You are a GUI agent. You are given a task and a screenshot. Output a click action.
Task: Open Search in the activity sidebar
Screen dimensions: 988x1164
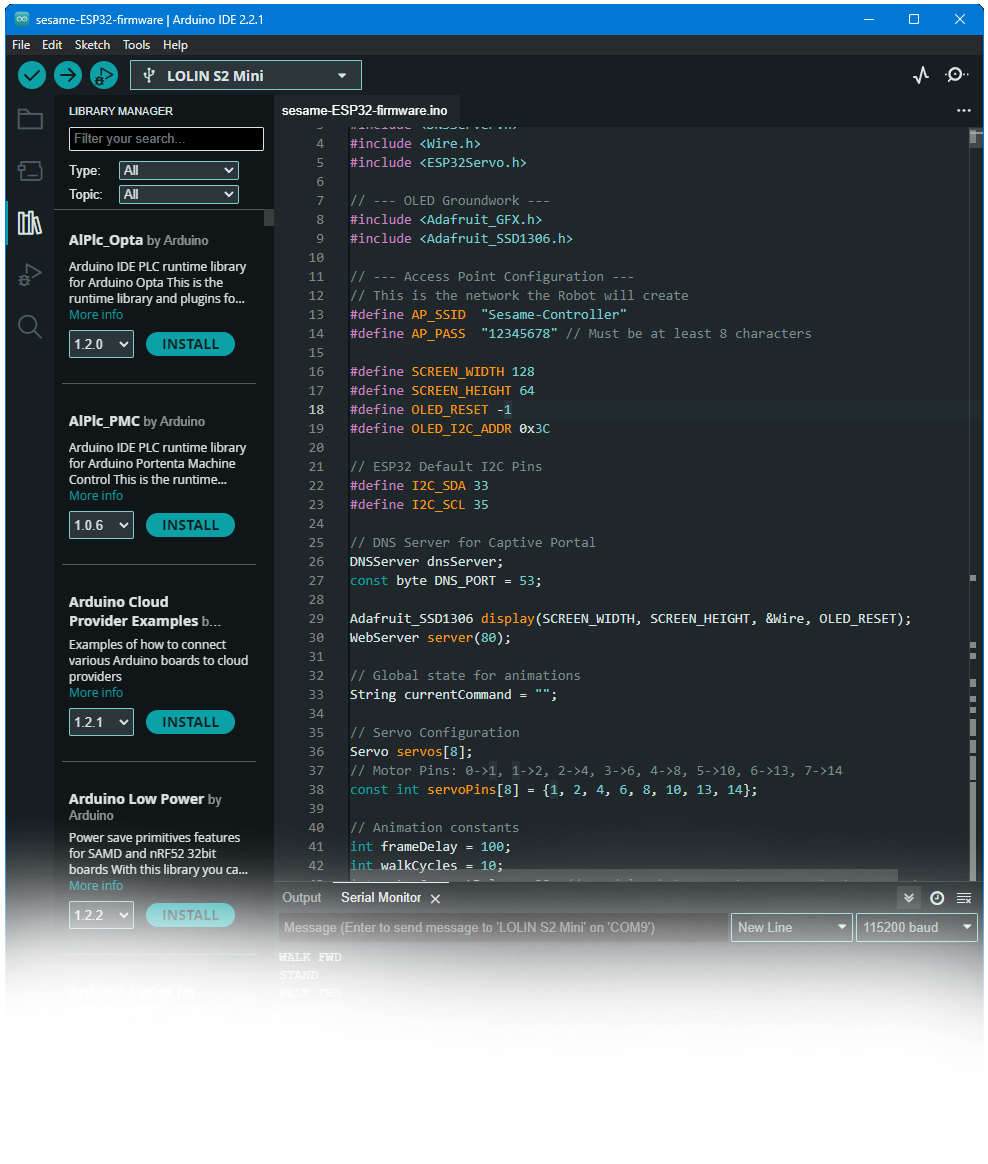coord(30,325)
